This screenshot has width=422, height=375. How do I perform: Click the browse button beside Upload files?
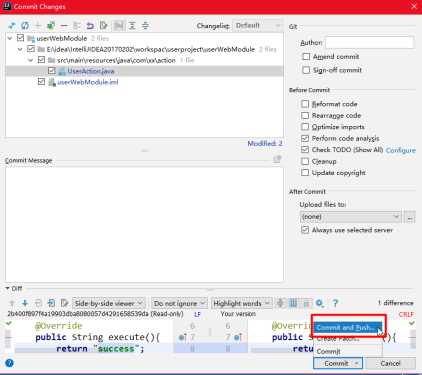pyautogui.click(x=410, y=217)
